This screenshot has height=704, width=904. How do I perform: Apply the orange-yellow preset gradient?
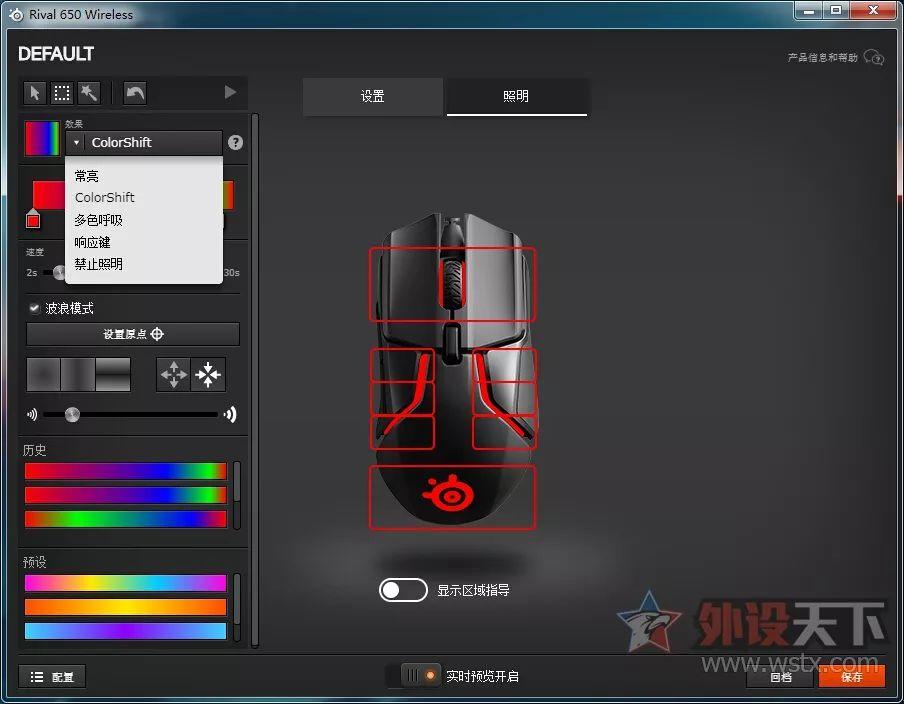point(126,607)
